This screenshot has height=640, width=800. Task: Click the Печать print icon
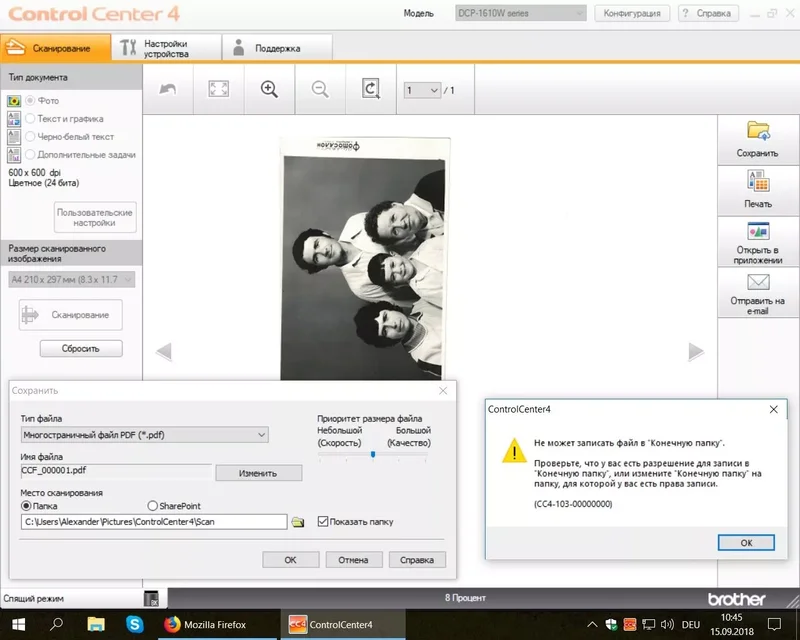tap(757, 181)
